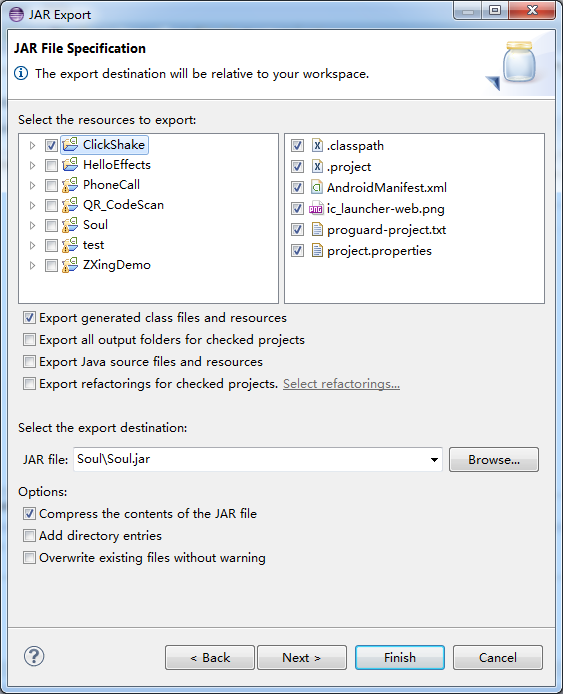Click the QR_CodeScan project icon
This screenshot has width=563, height=694.
[70, 204]
